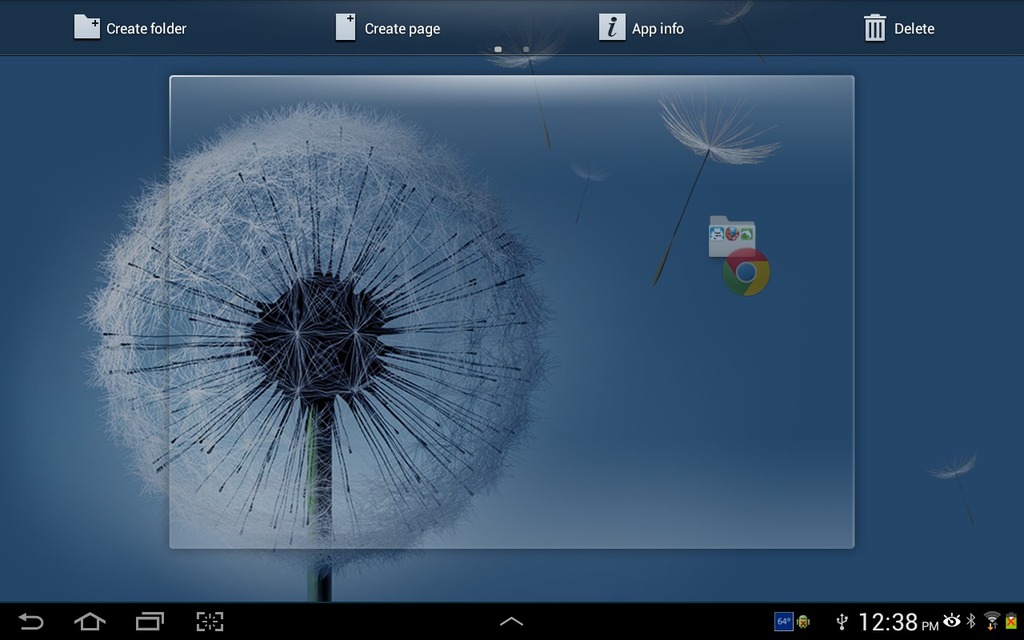Open the folder with grouped app icons
Screen dimensions: 1024x640
pyautogui.click(x=732, y=235)
